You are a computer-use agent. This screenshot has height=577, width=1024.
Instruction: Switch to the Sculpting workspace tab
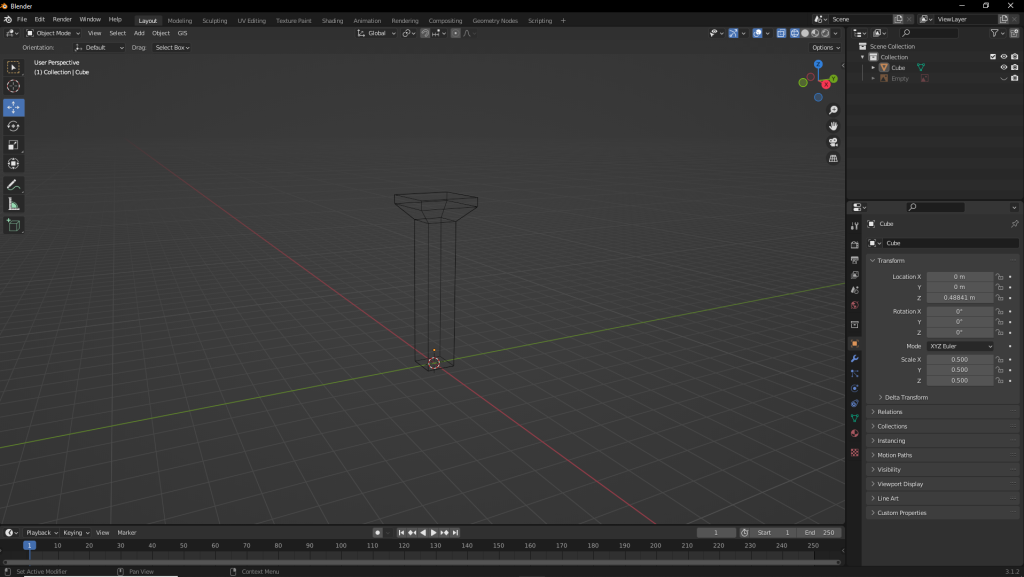[214, 20]
